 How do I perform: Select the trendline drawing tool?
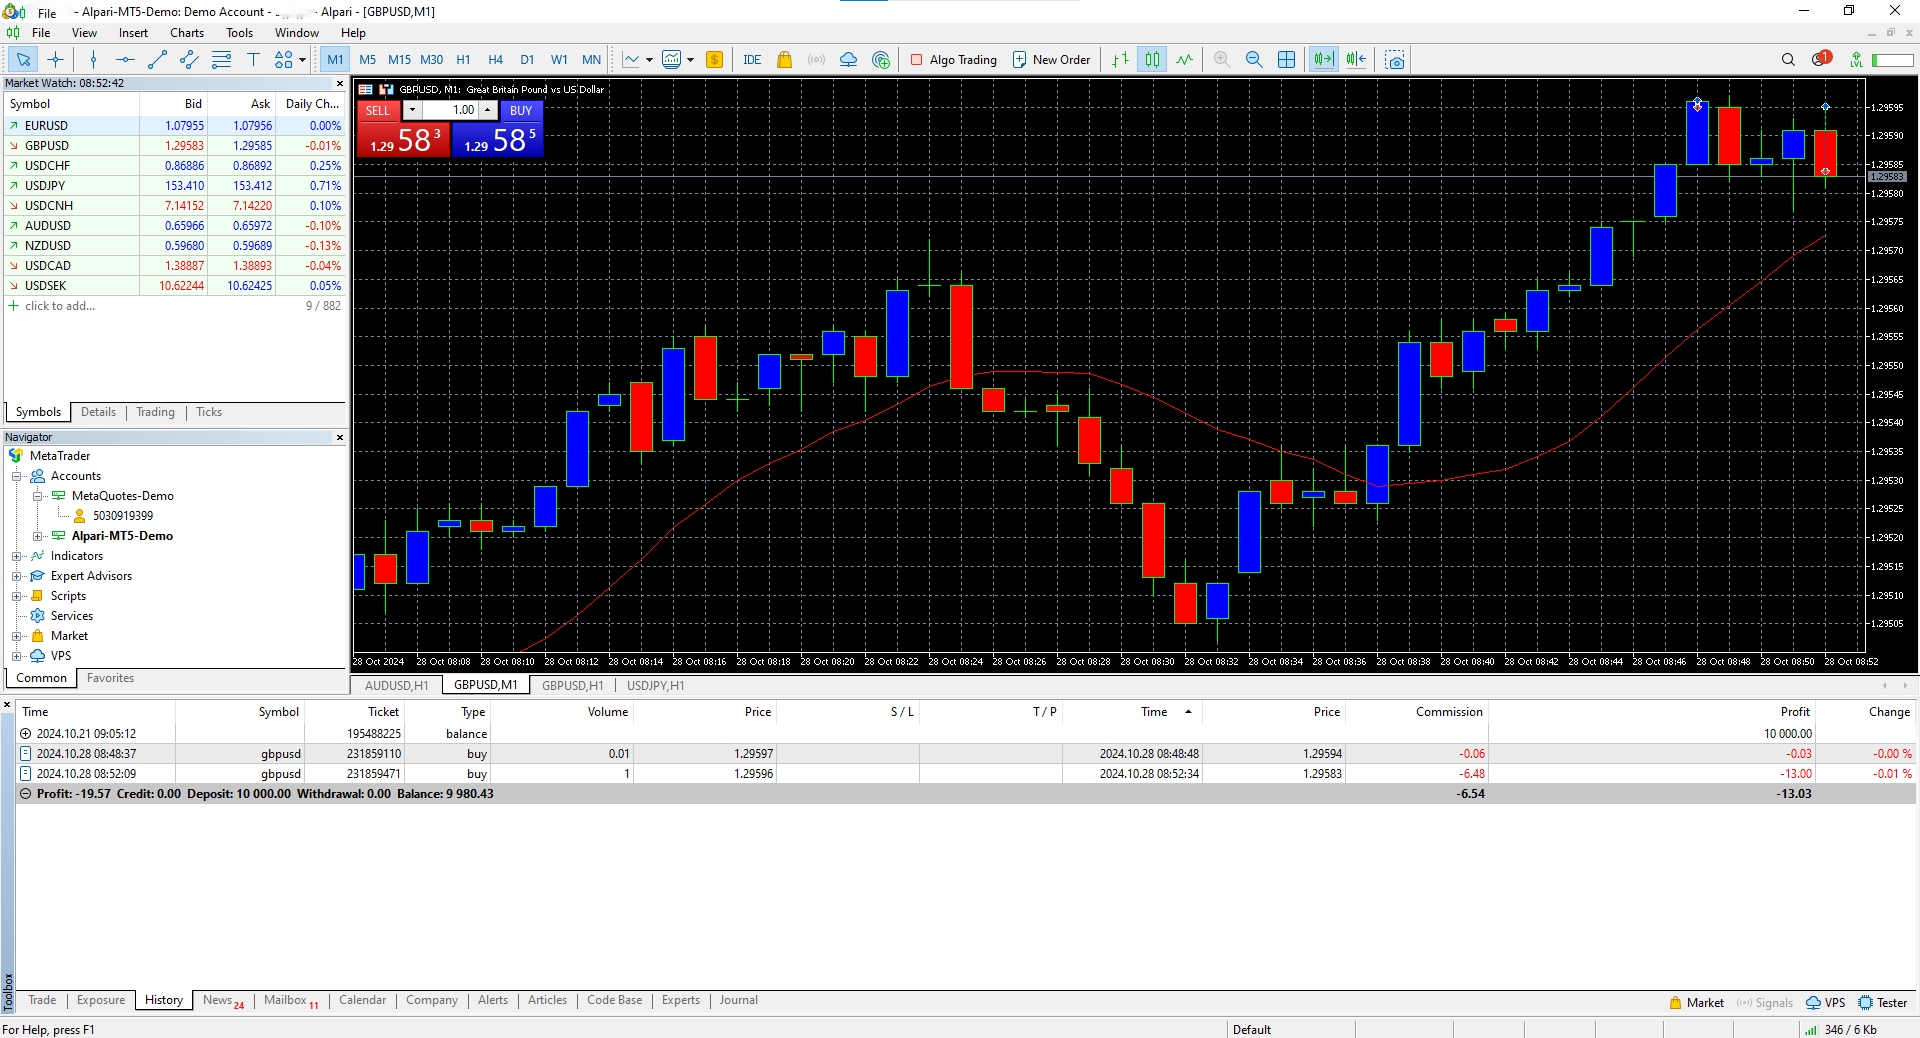point(157,60)
